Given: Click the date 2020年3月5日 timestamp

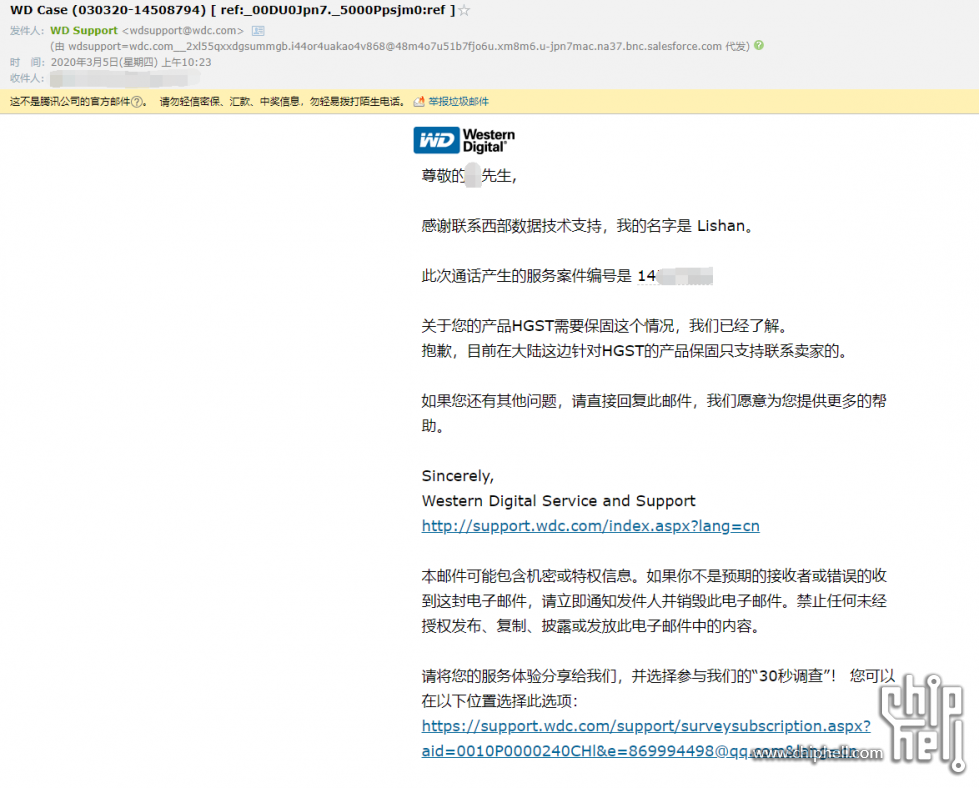Looking at the screenshot, I should [130, 62].
